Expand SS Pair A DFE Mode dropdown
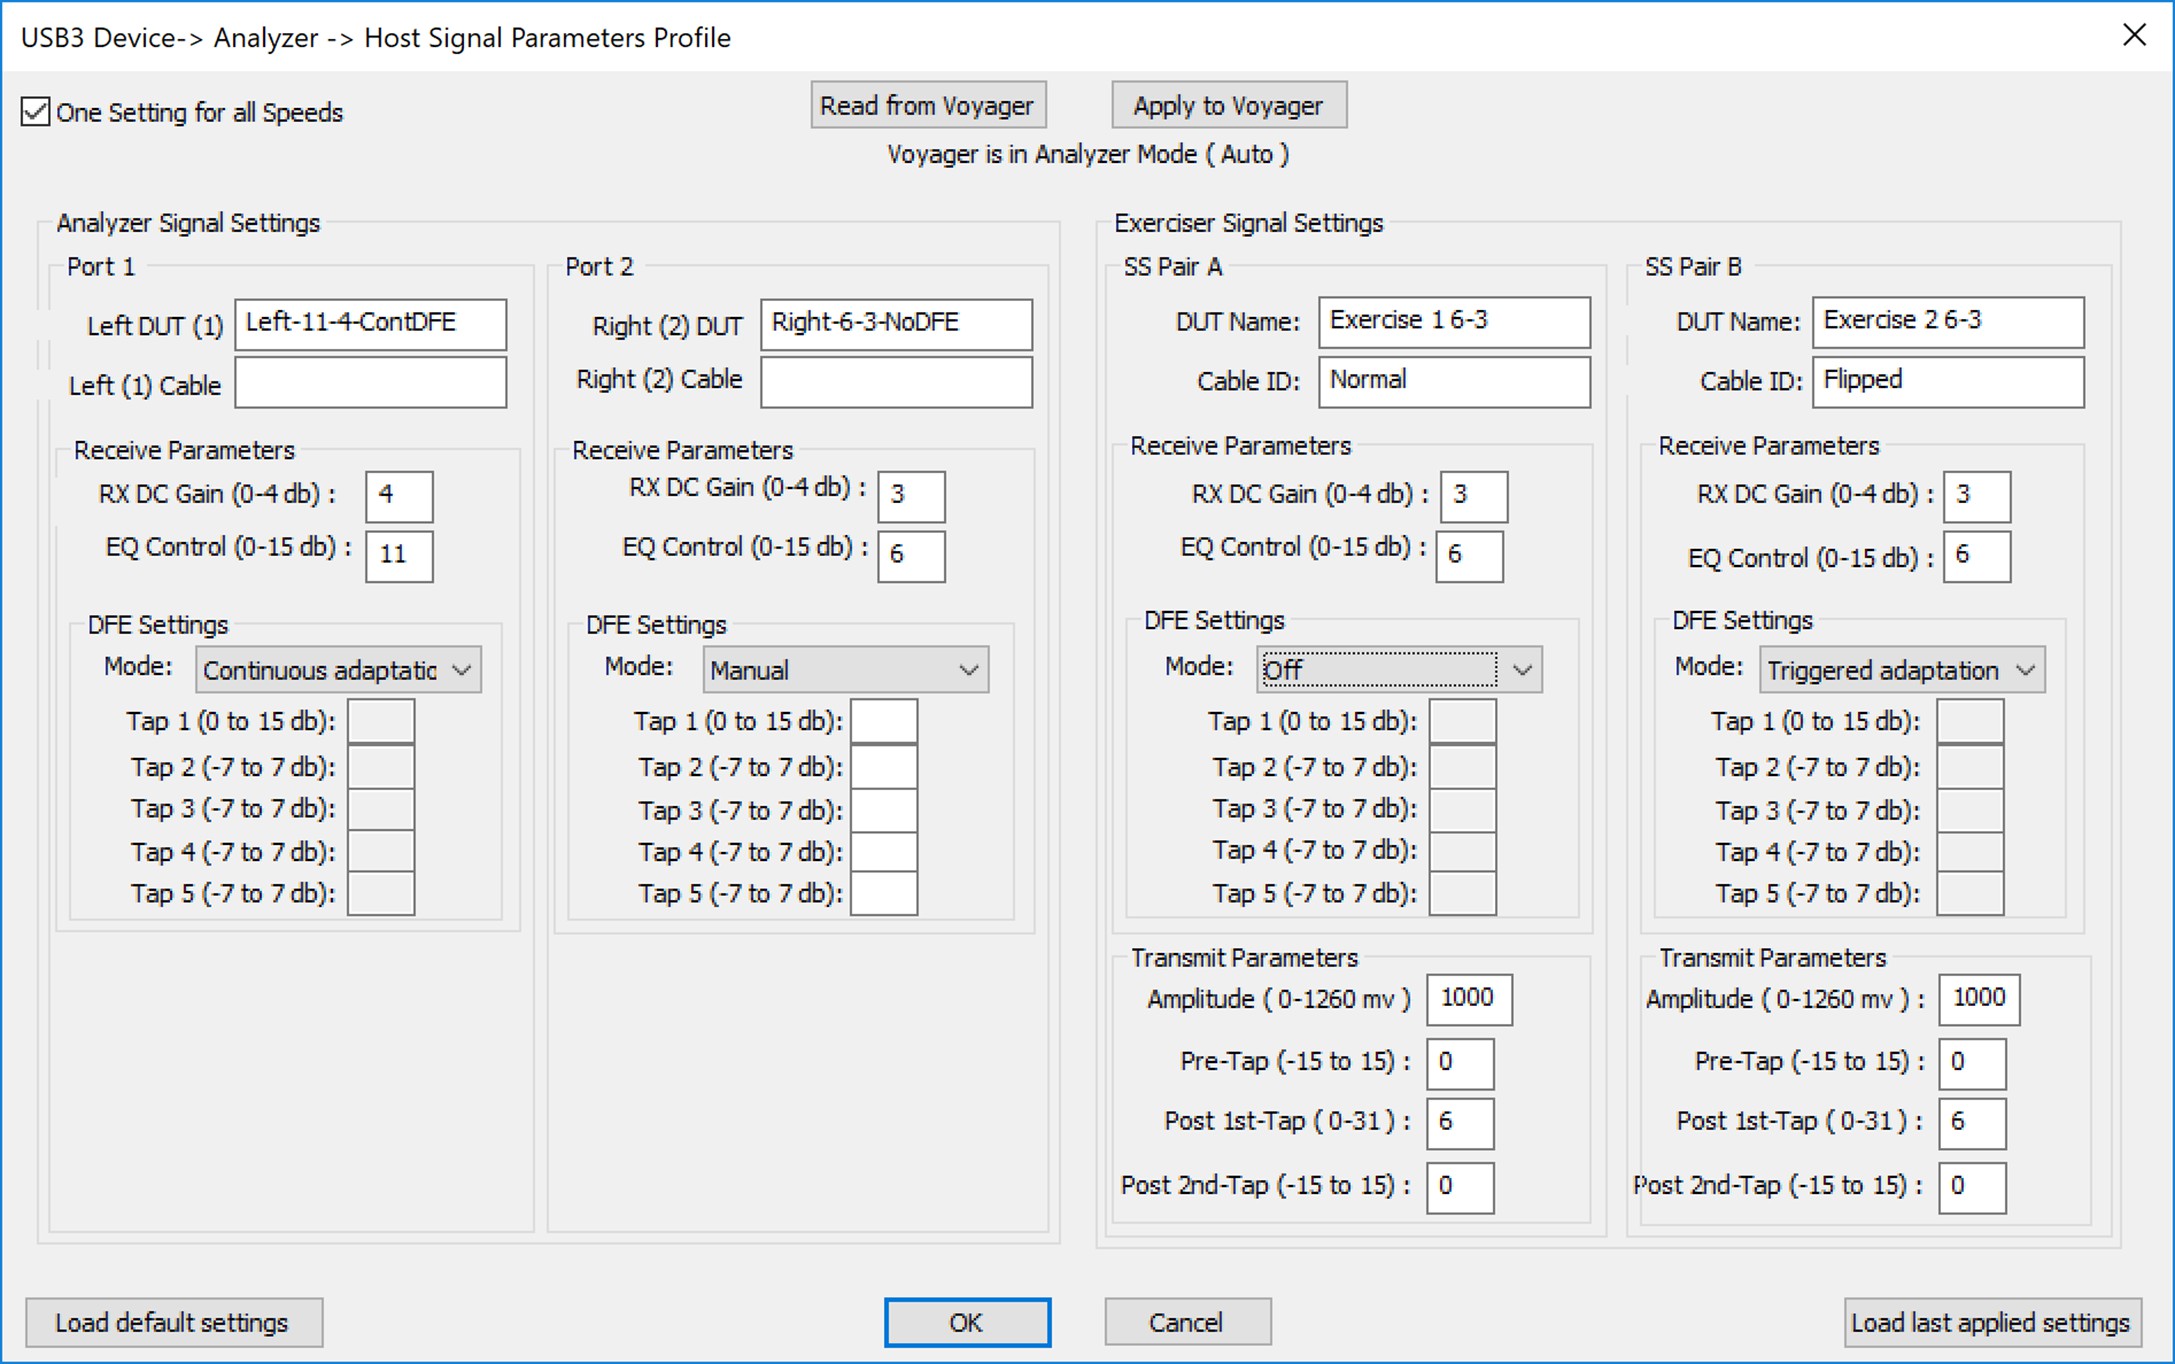Viewport: 2175px width, 1364px height. (1399, 670)
